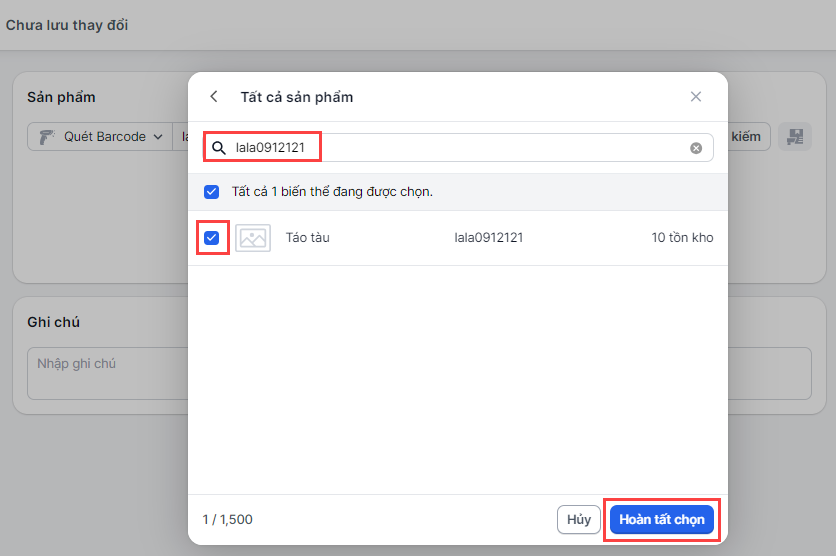This screenshot has width=836, height=556.
Task: Click the SKU lala0912121 in product row
Action: click(488, 238)
